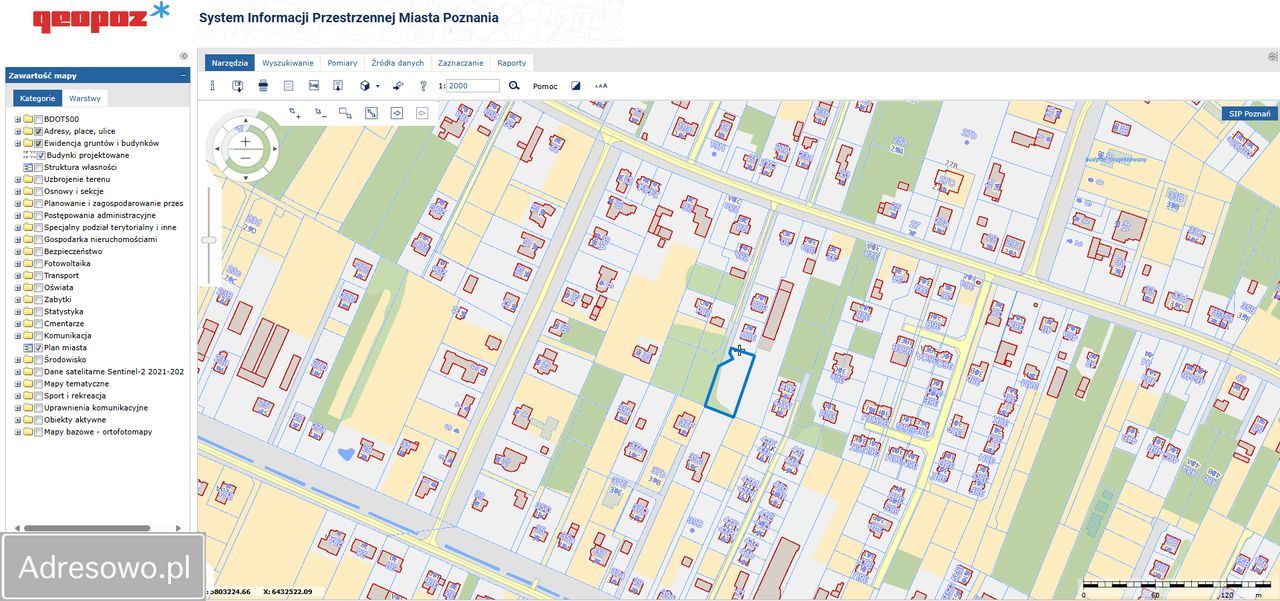Image resolution: width=1280 pixels, height=601 pixels.
Task: Click the Pomoc link
Action: click(545, 87)
